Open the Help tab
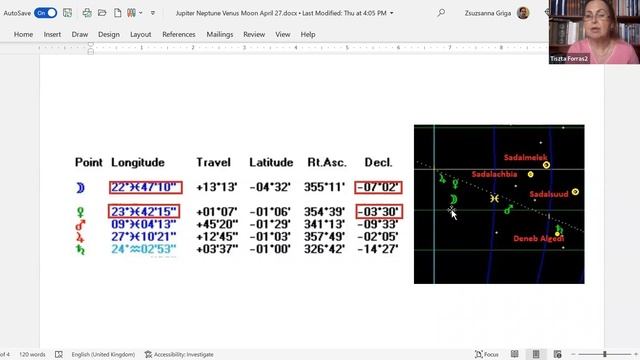The height and width of the screenshot is (360, 640). pyautogui.click(x=308, y=35)
